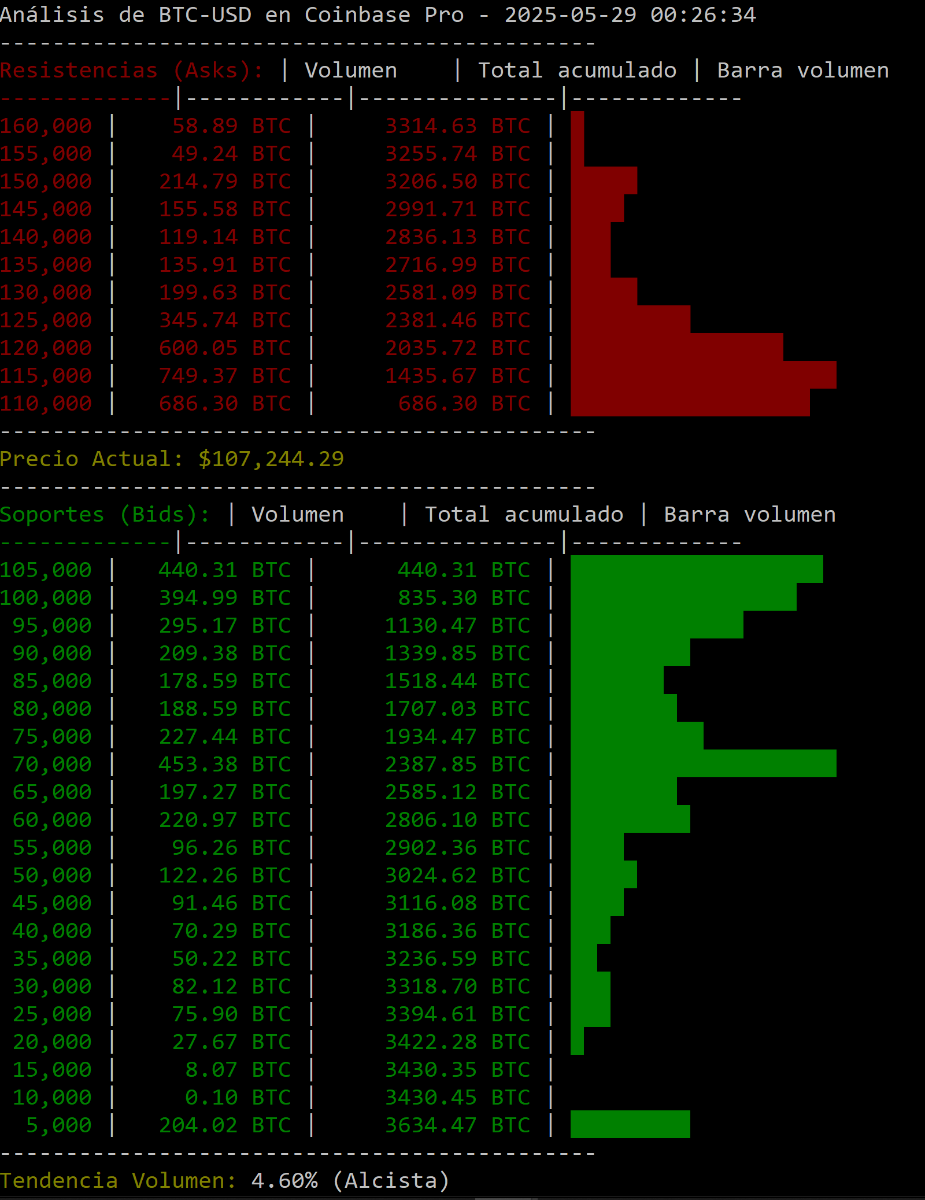Select the cumulative total 3024.62 BTC
The width and height of the screenshot is (925, 1200).
pos(458,875)
